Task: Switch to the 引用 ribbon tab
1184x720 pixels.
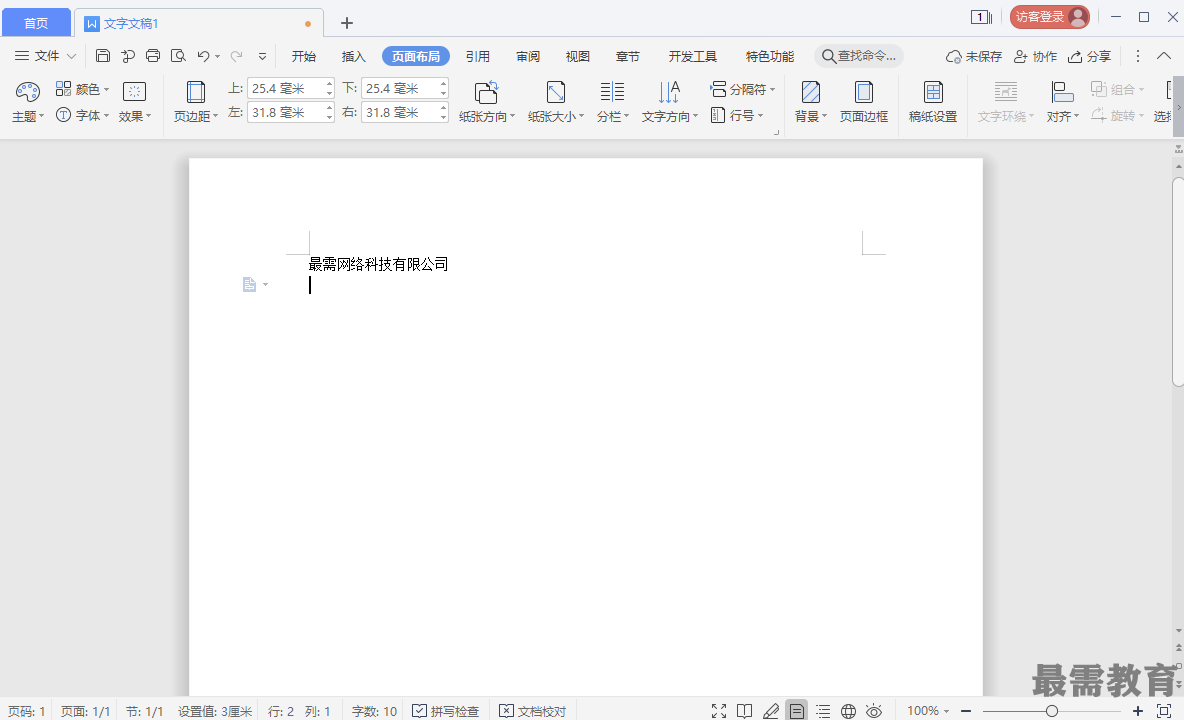Action: point(477,57)
